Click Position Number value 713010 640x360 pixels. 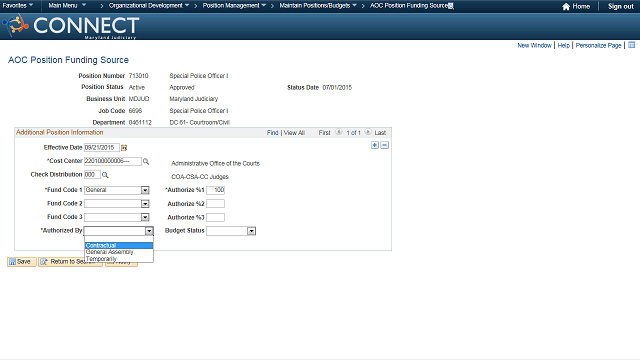pos(138,76)
